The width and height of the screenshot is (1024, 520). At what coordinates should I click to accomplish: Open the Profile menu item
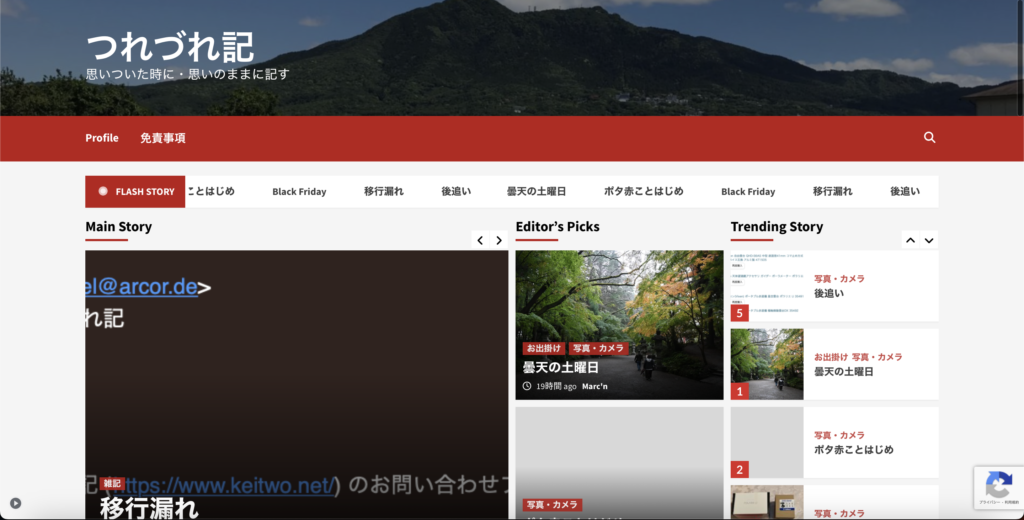point(102,138)
